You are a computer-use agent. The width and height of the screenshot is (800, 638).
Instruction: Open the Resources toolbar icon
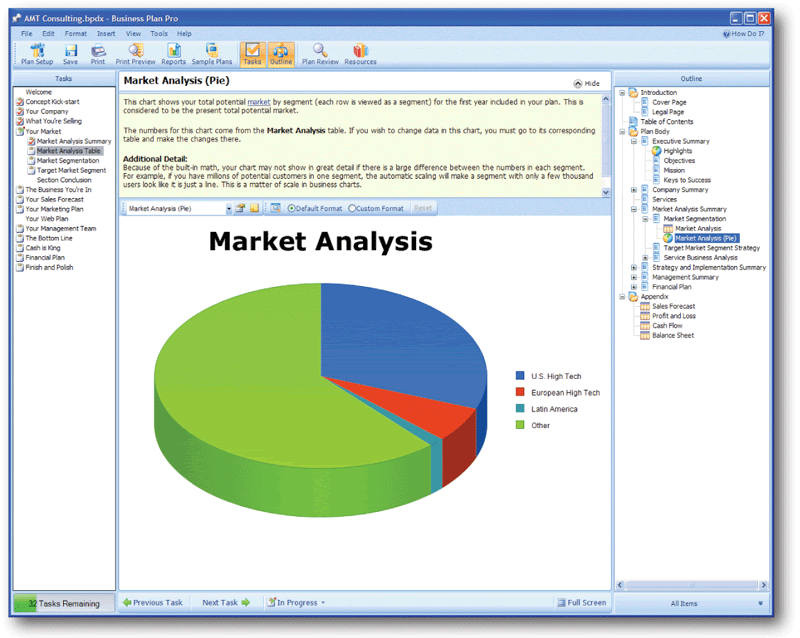point(360,55)
